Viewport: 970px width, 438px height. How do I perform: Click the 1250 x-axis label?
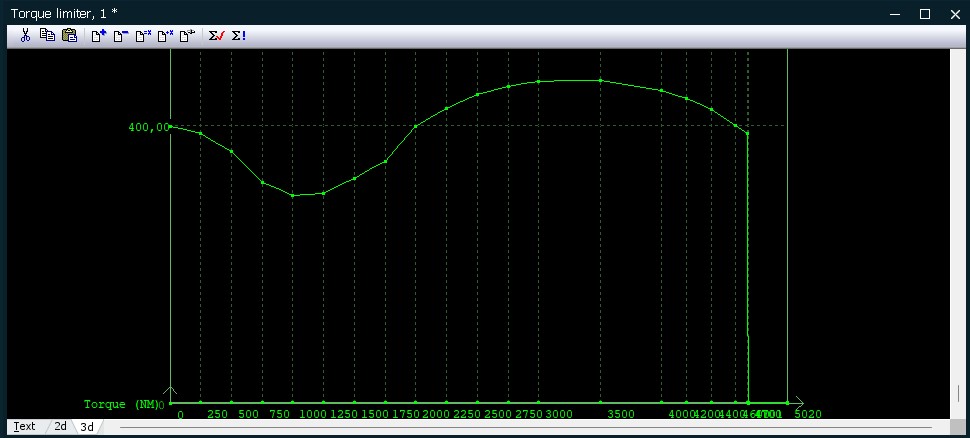tap(343, 414)
